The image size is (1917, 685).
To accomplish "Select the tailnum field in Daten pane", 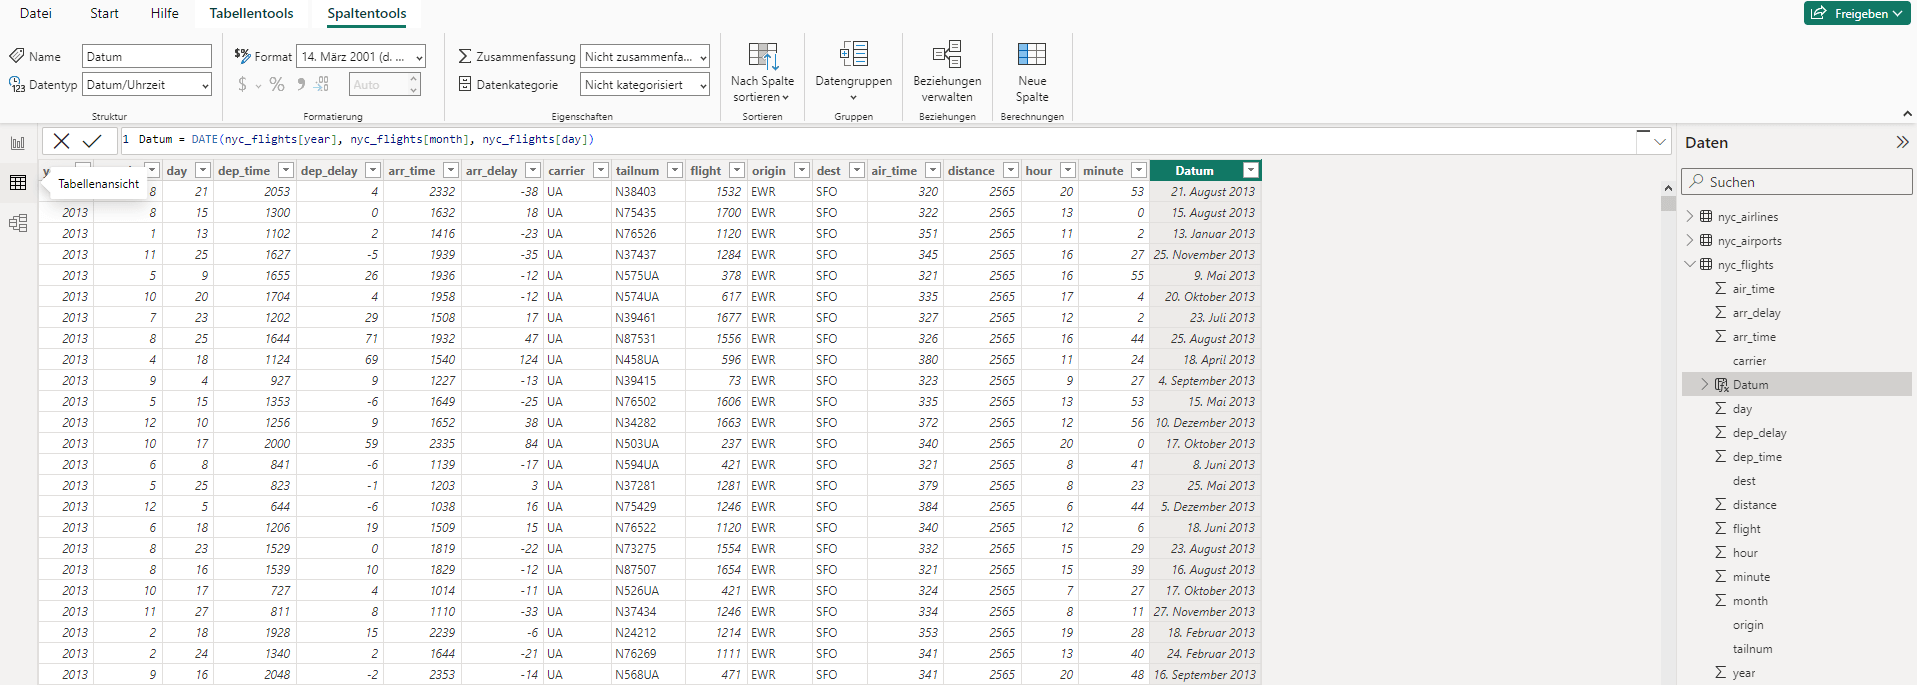I will (1752, 649).
